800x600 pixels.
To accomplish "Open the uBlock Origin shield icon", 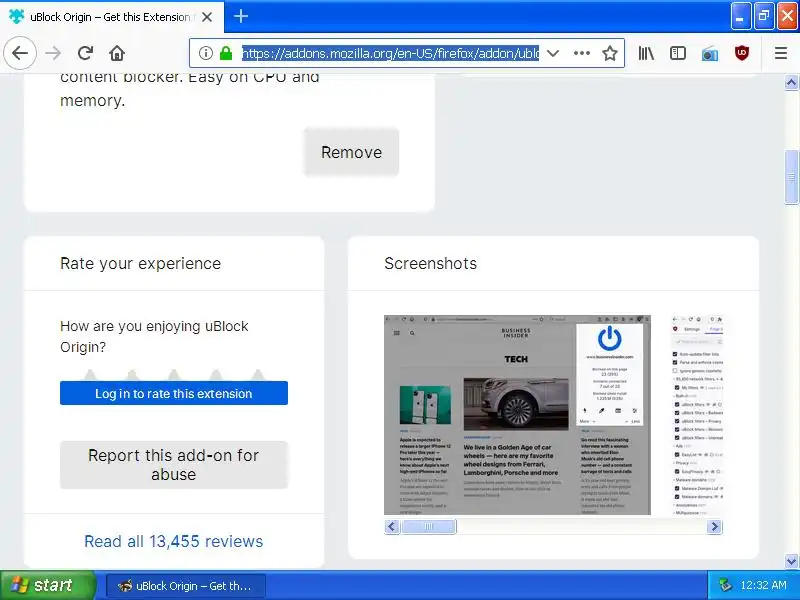I will point(742,53).
